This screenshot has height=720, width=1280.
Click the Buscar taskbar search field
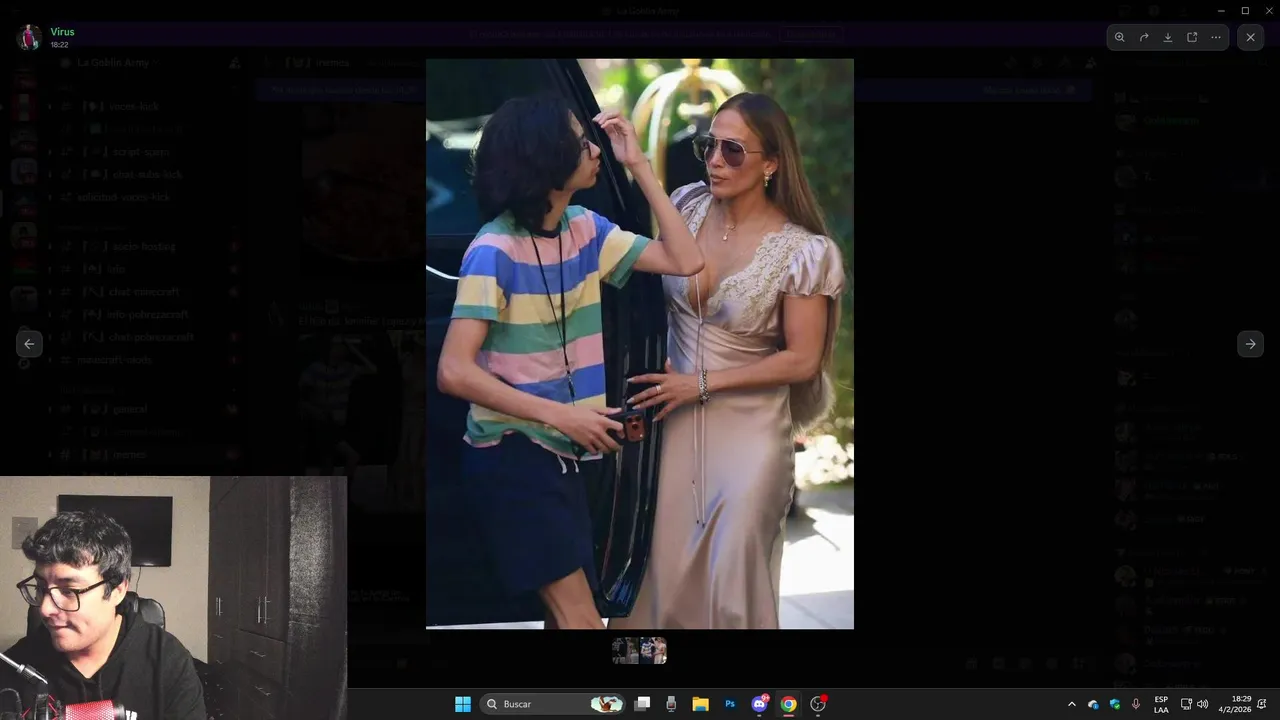click(x=553, y=704)
